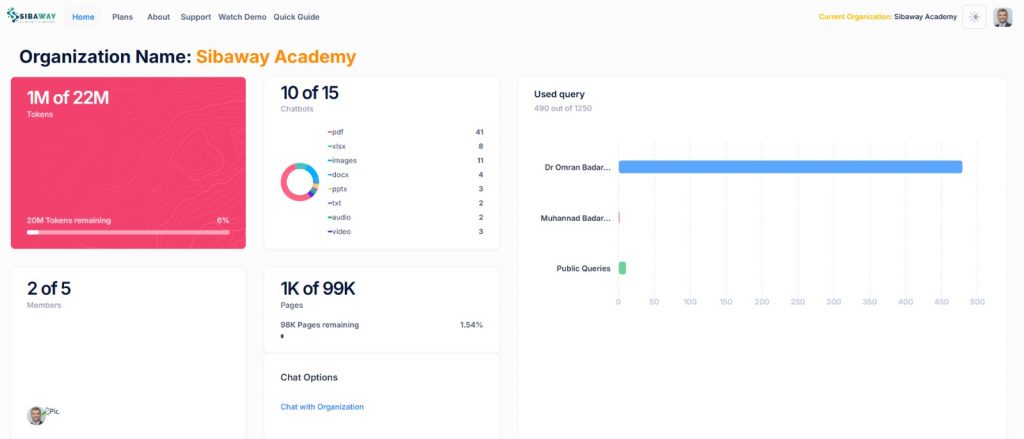Click the 'Chat Options' heading
This screenshot has height=439, width=1024.
309,378
